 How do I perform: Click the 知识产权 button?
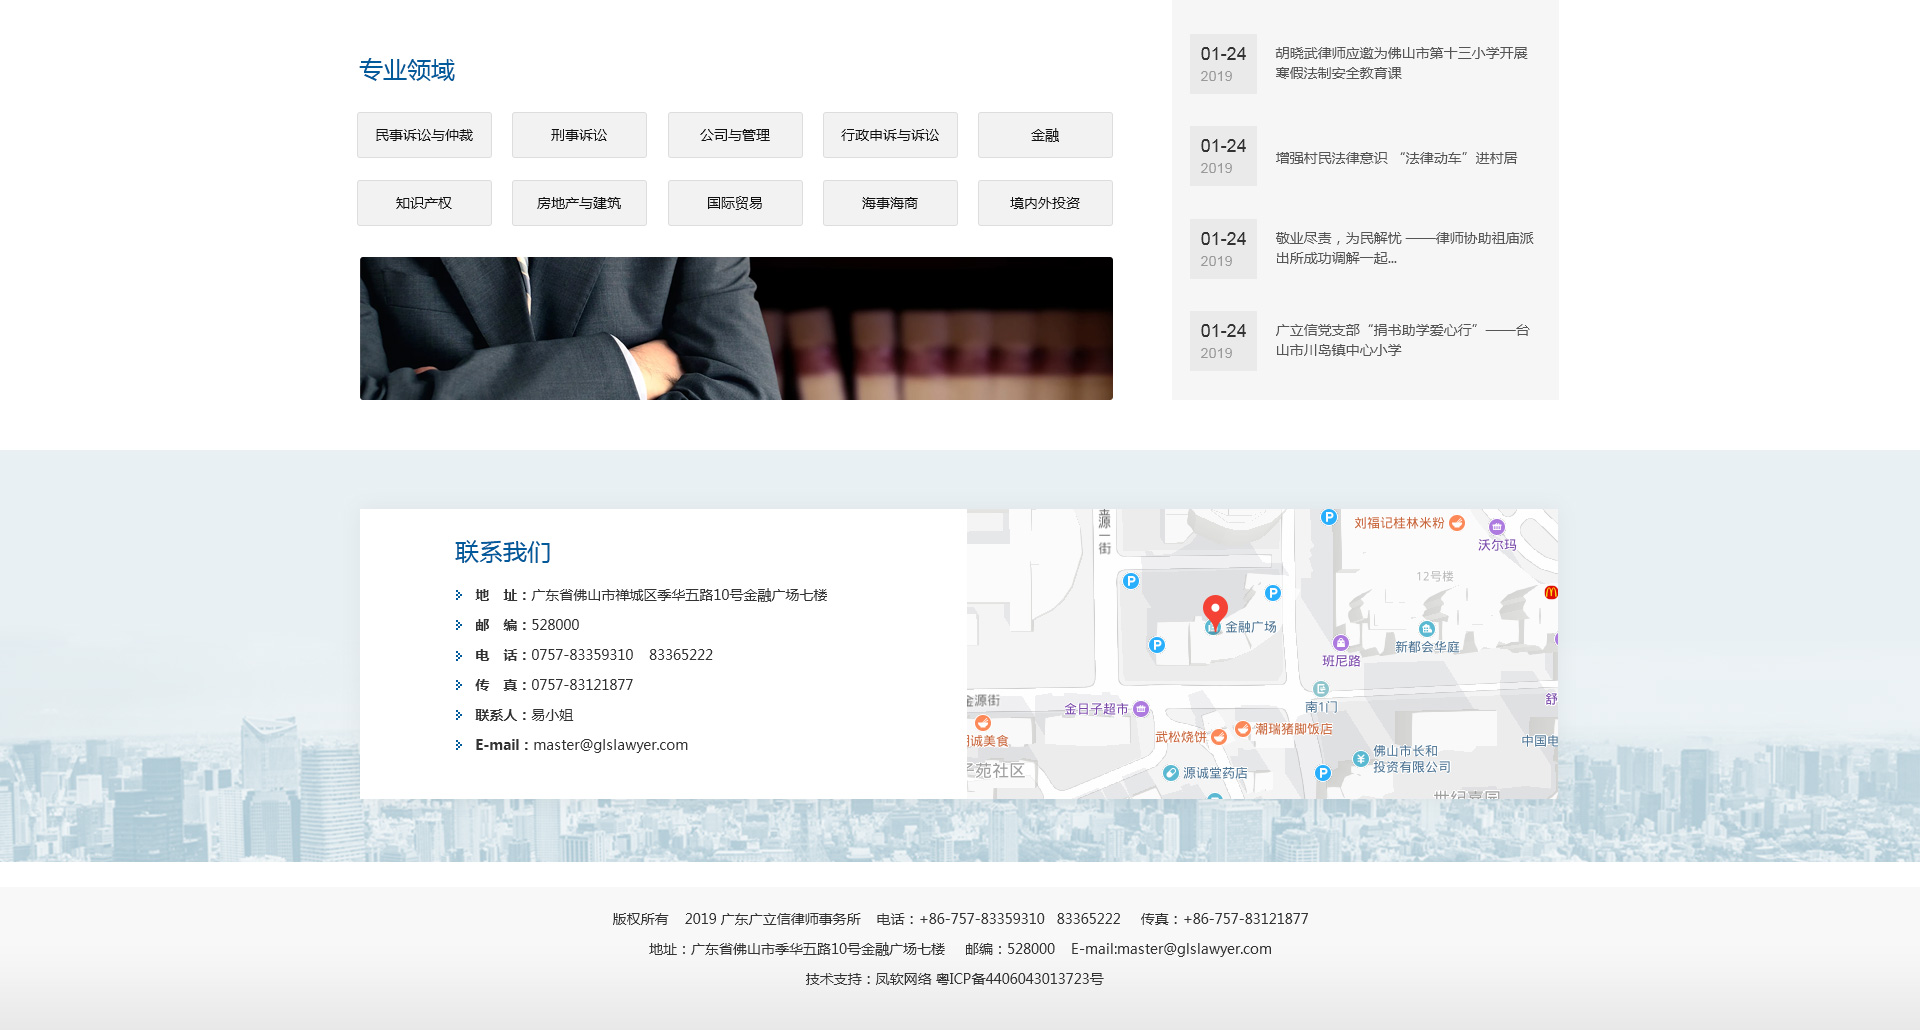tap(424, 203)
